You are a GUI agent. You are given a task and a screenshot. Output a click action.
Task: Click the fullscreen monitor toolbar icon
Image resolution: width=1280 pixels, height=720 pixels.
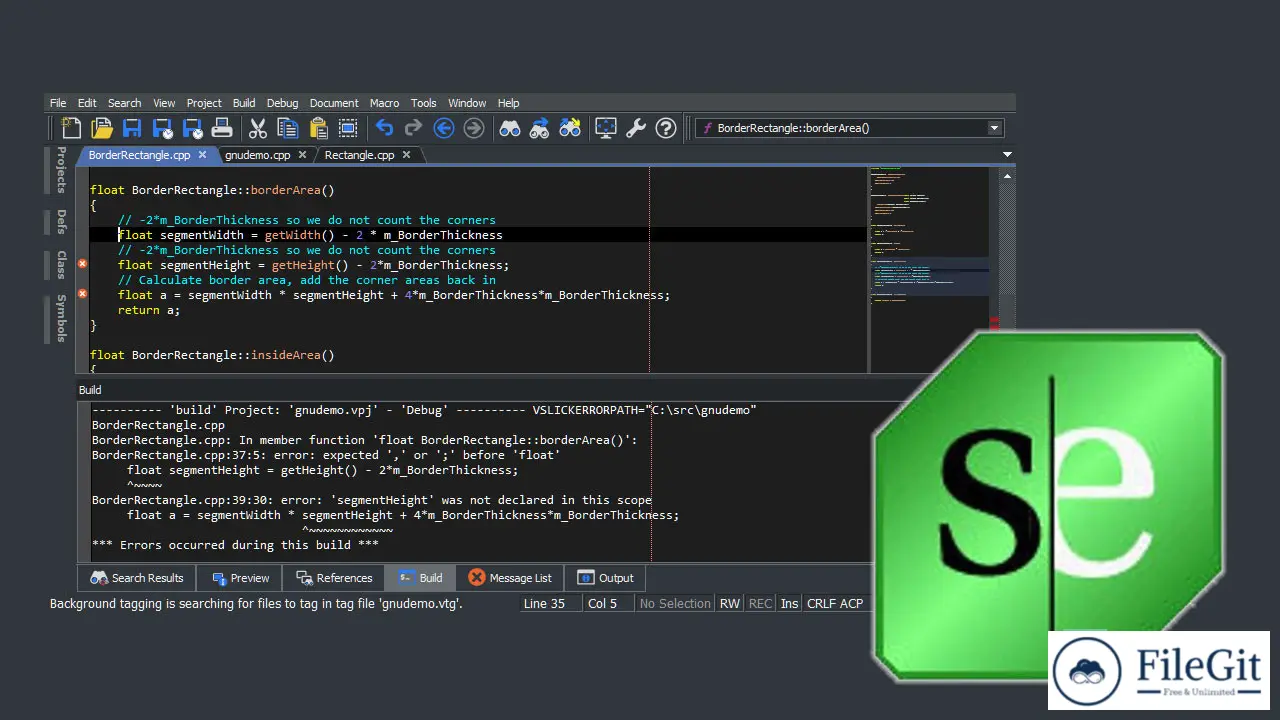[606, 128]
